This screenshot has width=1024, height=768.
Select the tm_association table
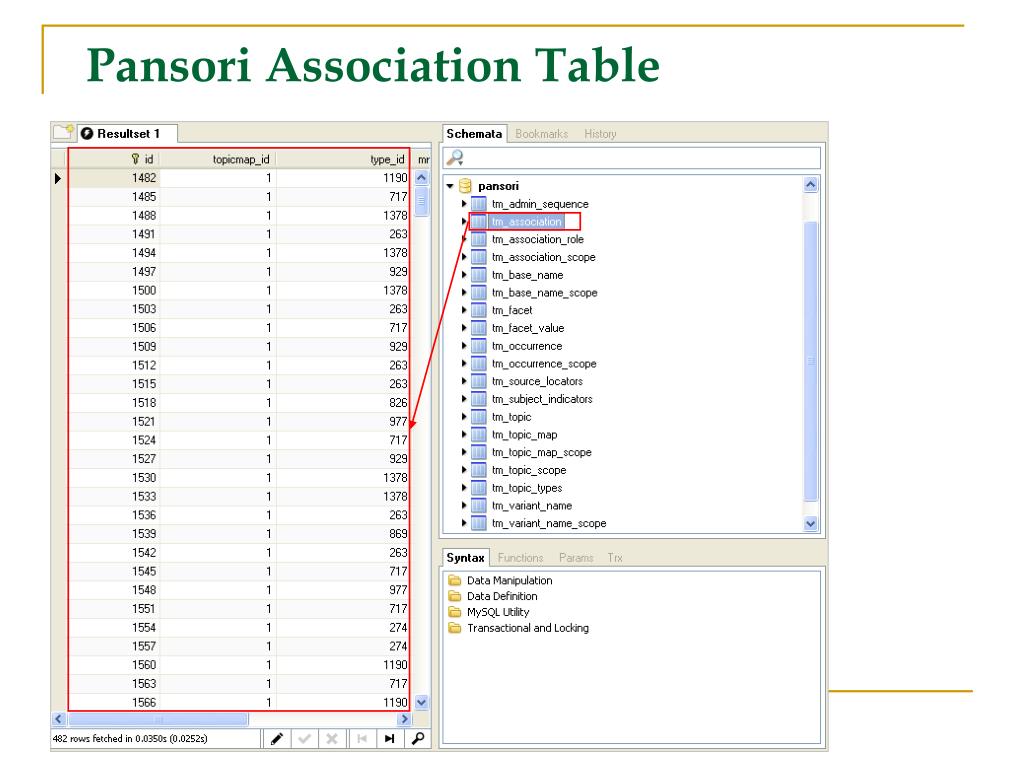click(526, 221)
